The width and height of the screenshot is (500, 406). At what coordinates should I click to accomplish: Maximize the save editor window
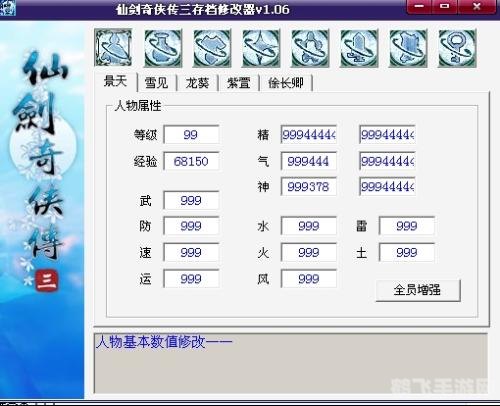[445, 6]
